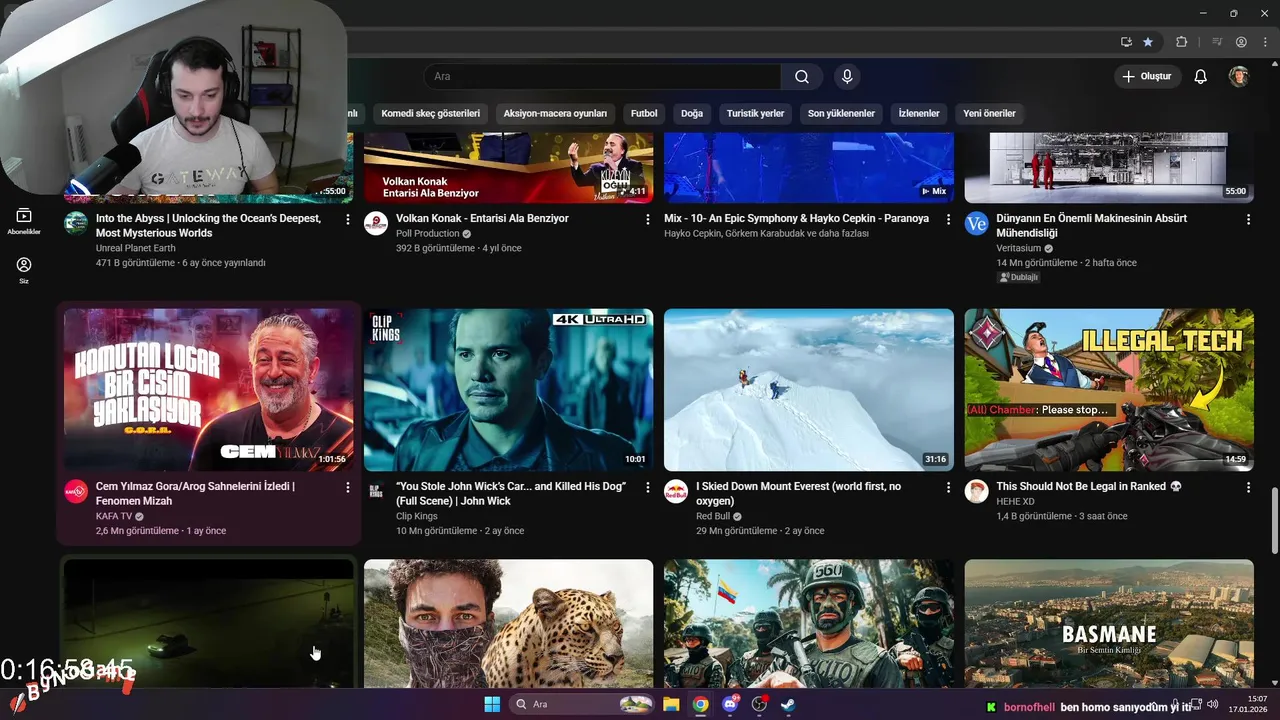Open Komutan Logar video thumbnail

click(x=208, y=390)
